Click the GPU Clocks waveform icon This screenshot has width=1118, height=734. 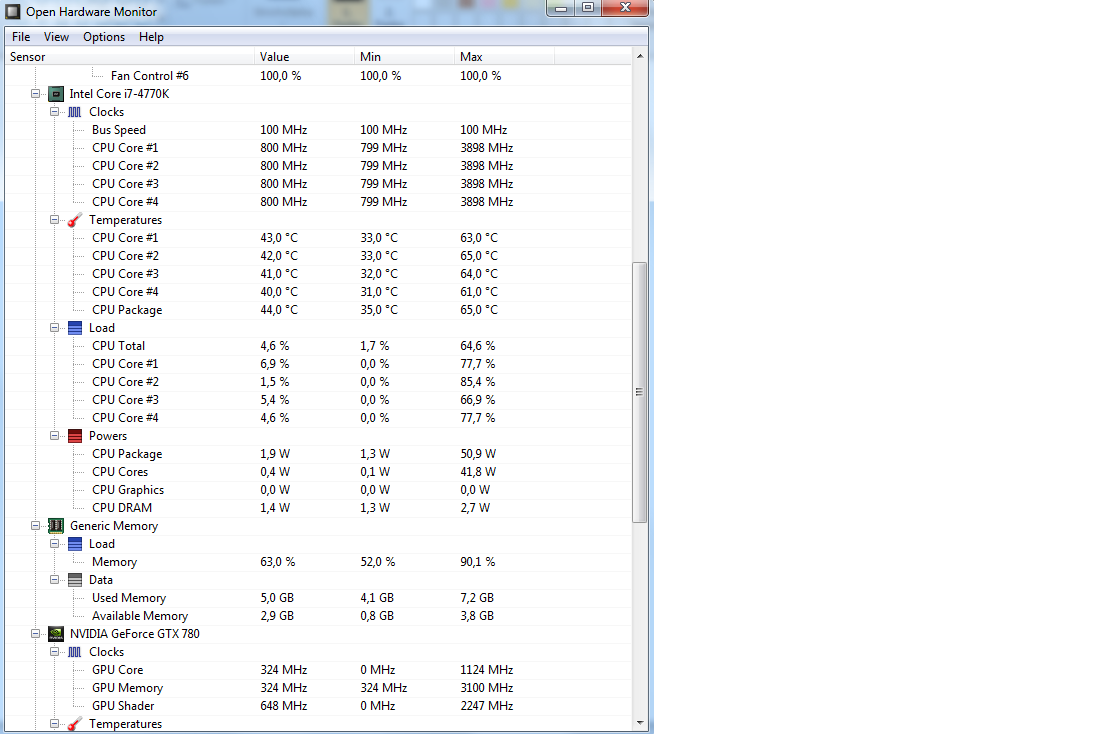75,652
